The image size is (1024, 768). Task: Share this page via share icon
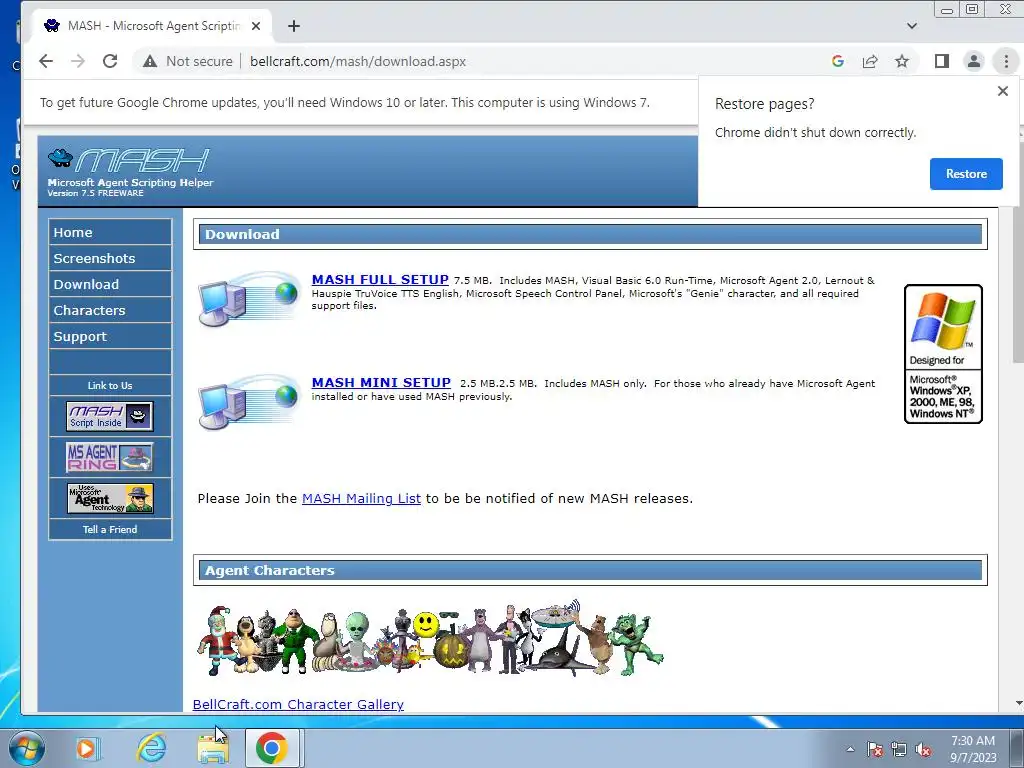(870, 61)
